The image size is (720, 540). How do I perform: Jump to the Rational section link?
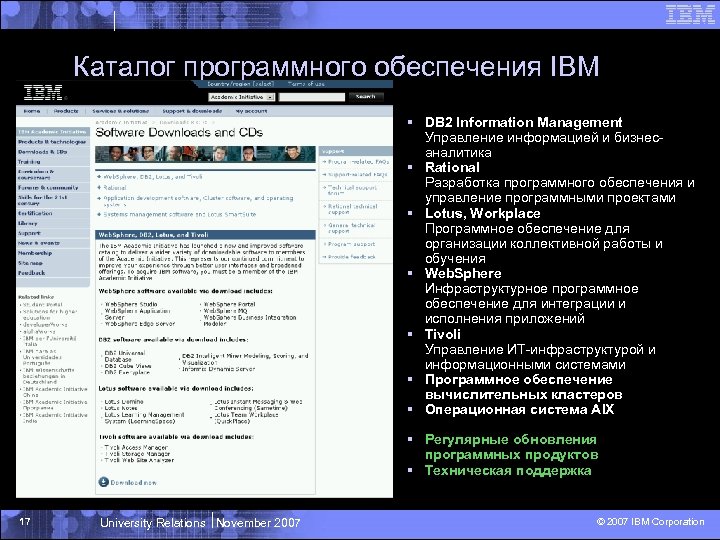[x=115, y=187]
